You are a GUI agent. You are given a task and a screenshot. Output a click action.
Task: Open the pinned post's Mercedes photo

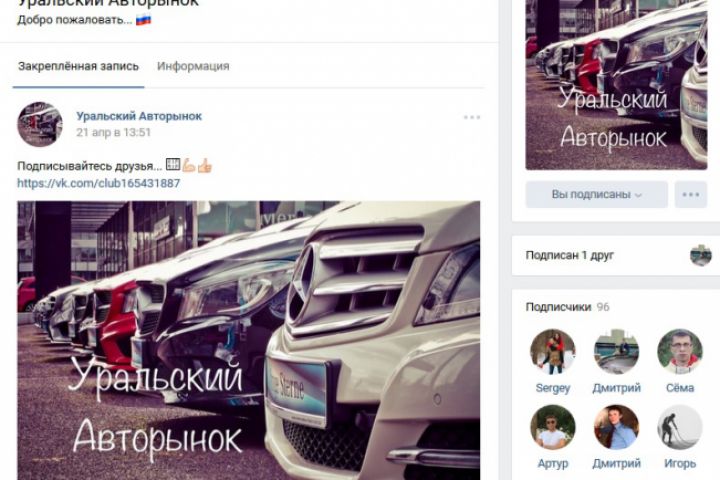[249, 340]
